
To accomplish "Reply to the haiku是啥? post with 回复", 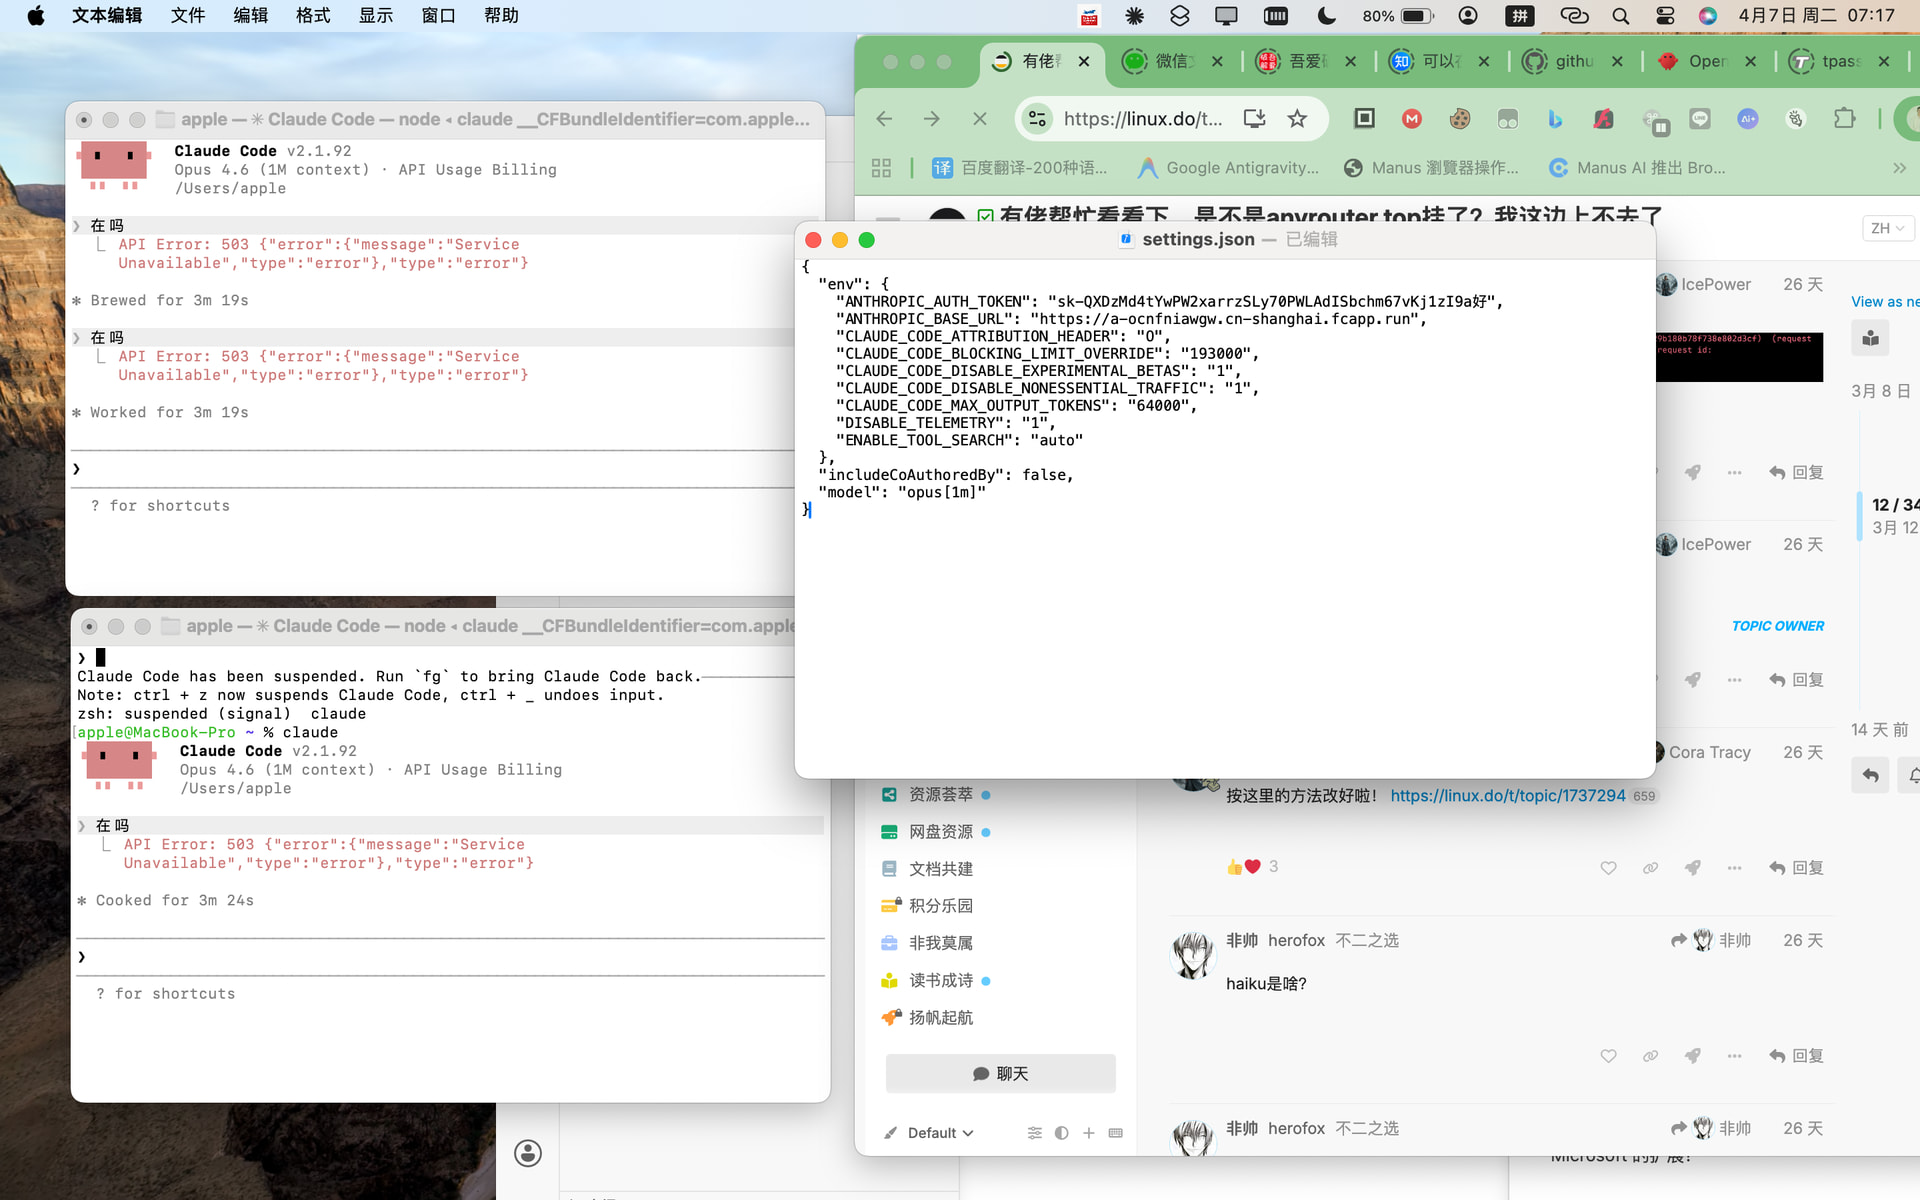I will [x=1796, y=1056].
